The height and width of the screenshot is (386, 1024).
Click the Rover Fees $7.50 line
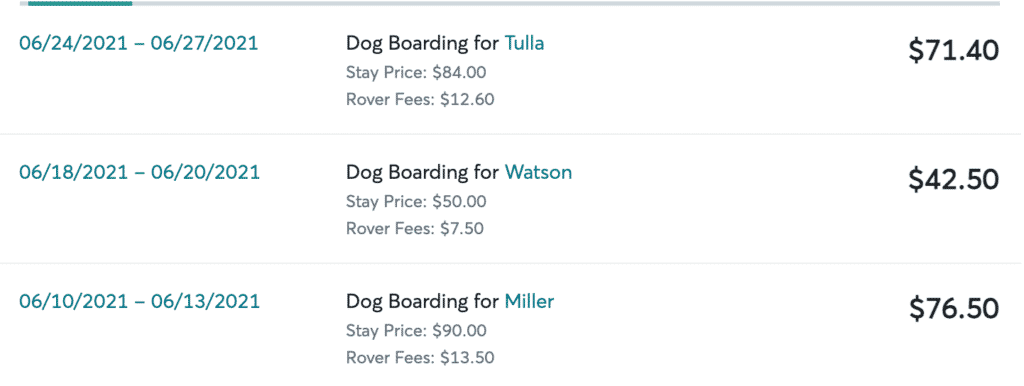tap(415, 229)
